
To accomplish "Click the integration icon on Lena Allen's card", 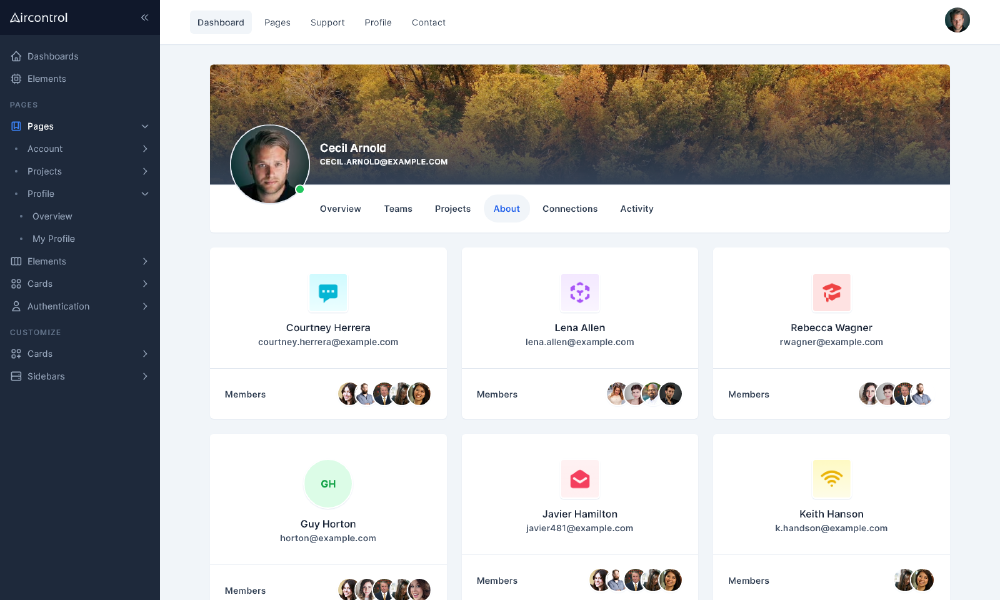I will (x=580, y=292).
